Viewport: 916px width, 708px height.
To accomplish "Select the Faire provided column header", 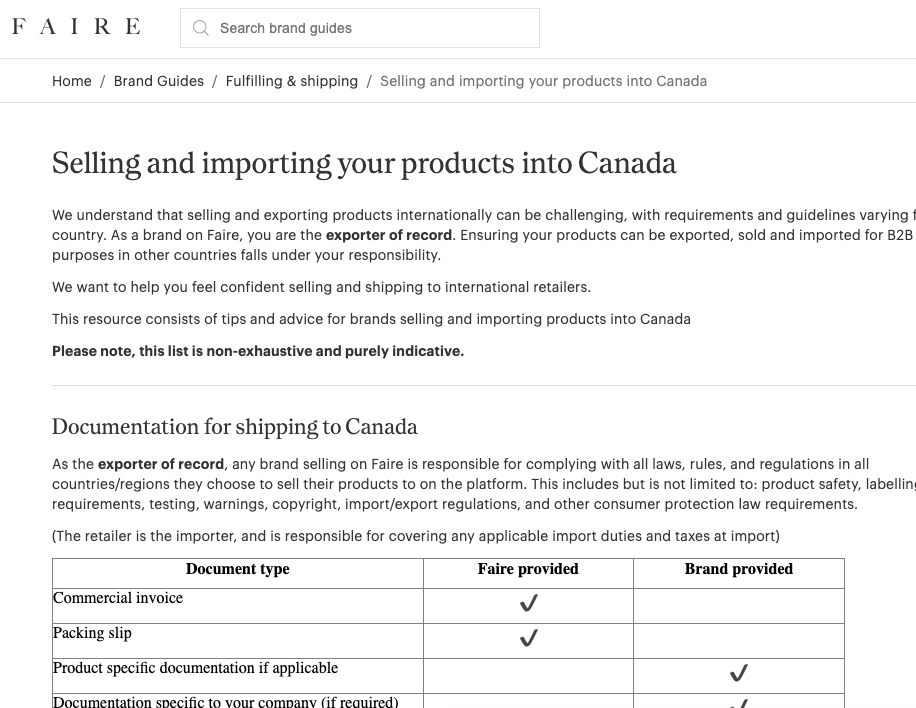I will point(528,570).
